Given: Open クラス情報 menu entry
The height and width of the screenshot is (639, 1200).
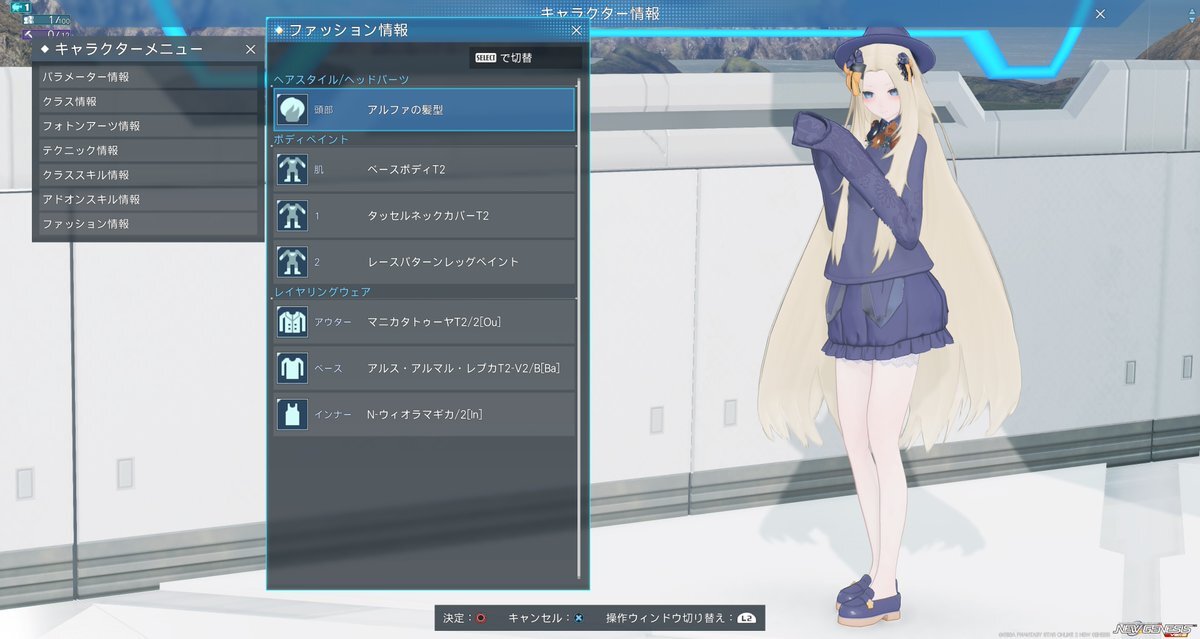Looking at the screenshot, I should pos(148,101).
